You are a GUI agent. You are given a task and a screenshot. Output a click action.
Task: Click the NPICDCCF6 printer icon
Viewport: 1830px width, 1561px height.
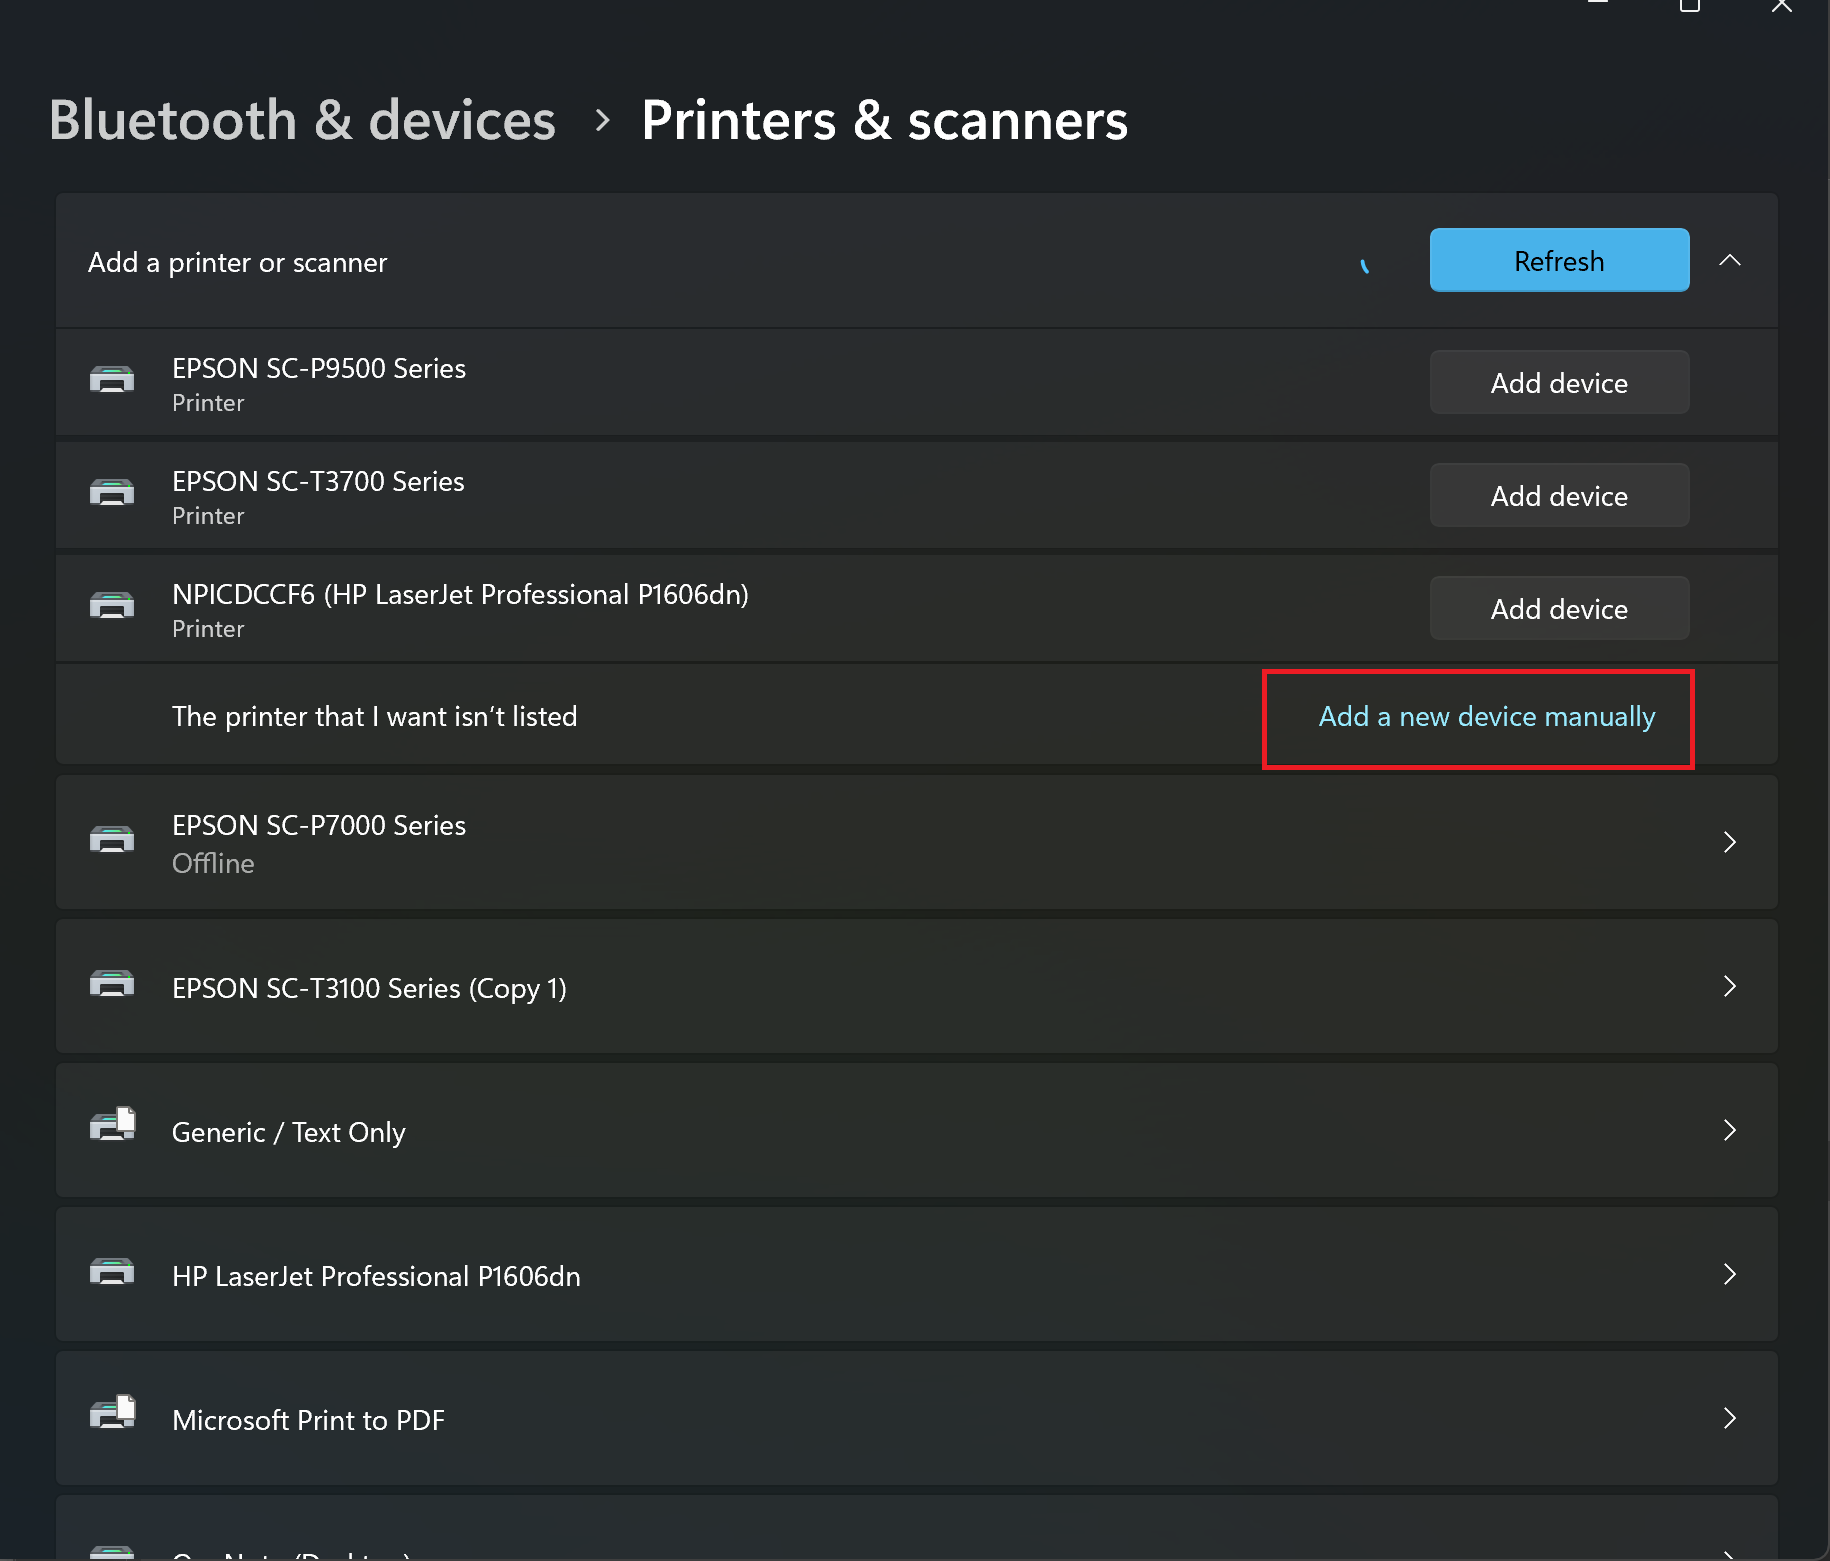(x=112, y=605)
